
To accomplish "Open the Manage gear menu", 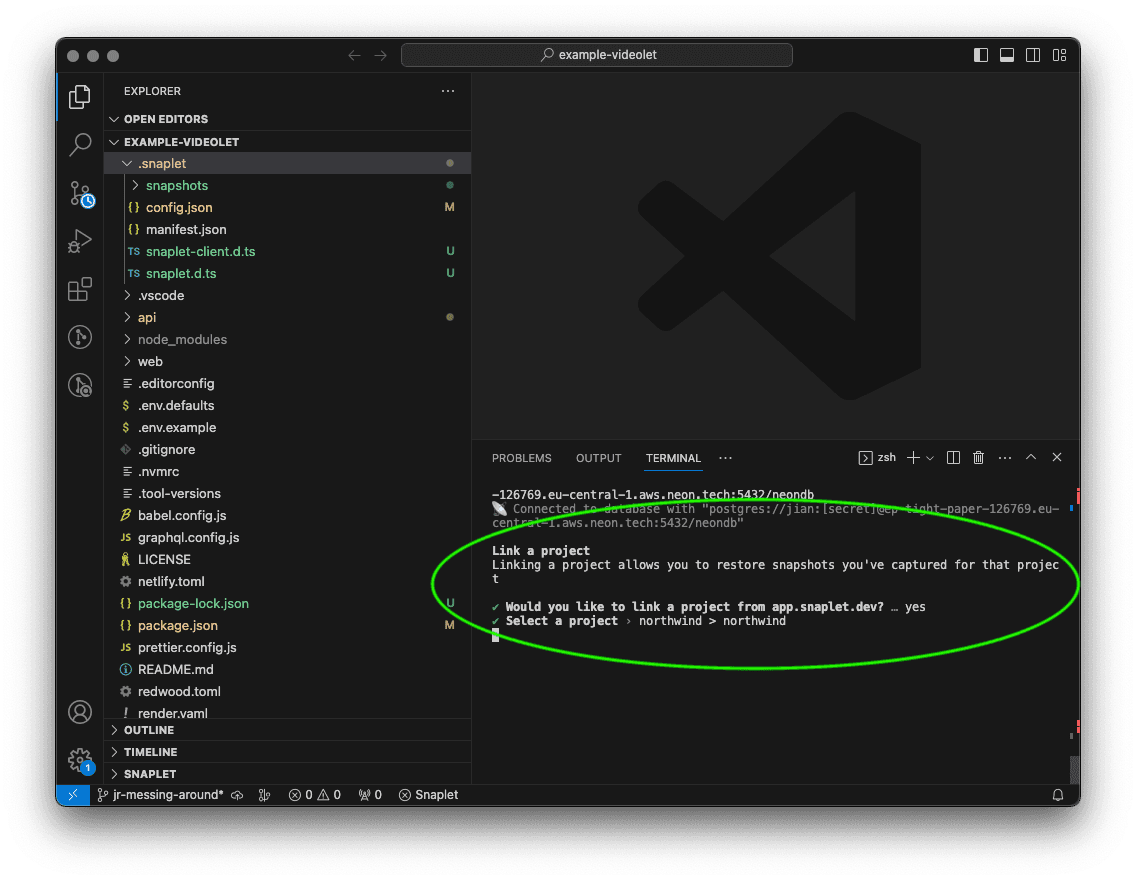I will click(x=80, y=760).
